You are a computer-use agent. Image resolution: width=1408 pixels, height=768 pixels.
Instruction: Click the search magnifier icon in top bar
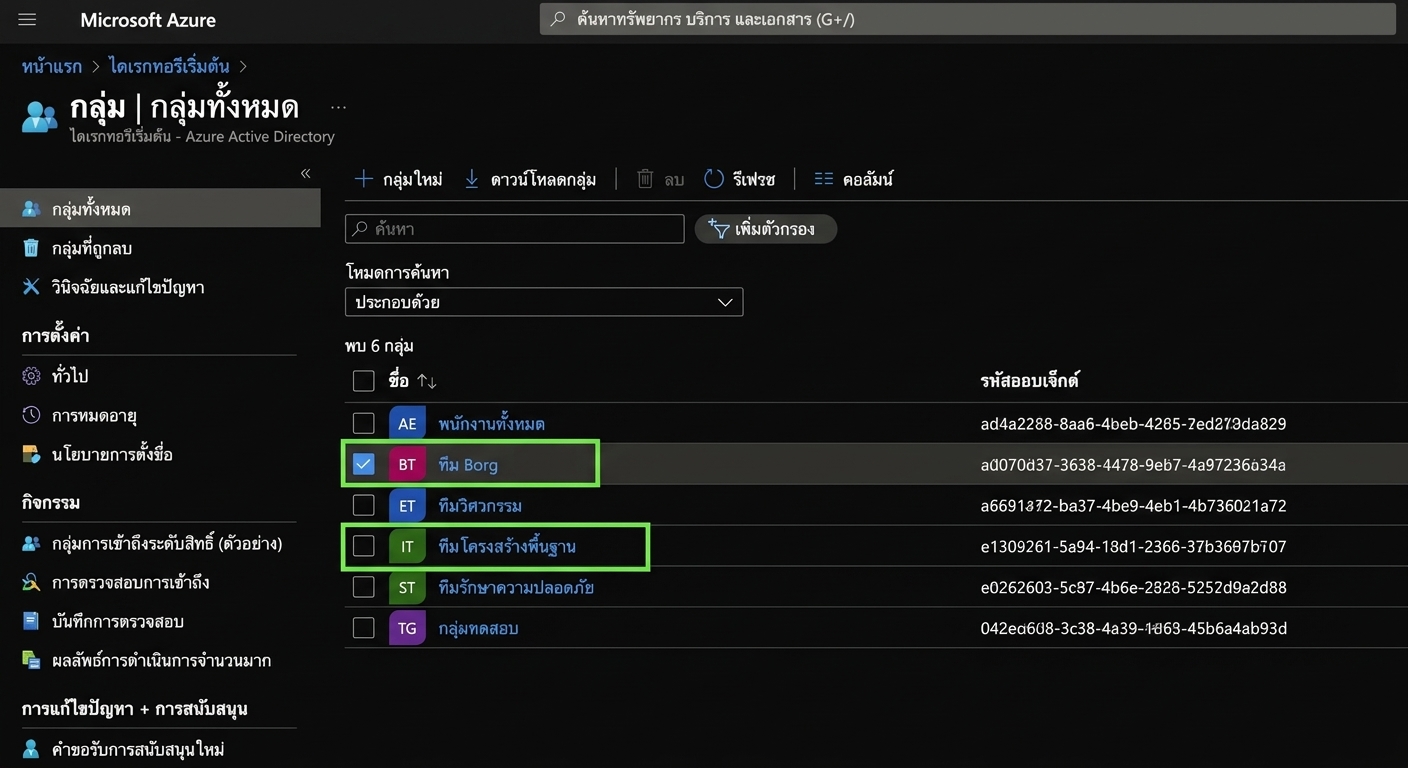[x=559, y=19]
